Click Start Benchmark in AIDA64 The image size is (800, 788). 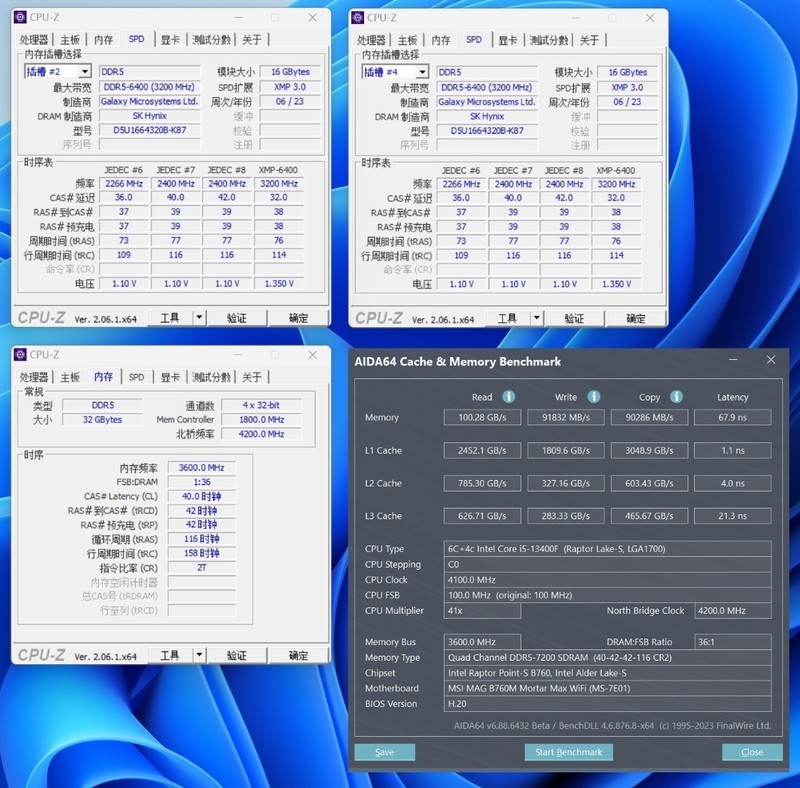coord(568,752)
